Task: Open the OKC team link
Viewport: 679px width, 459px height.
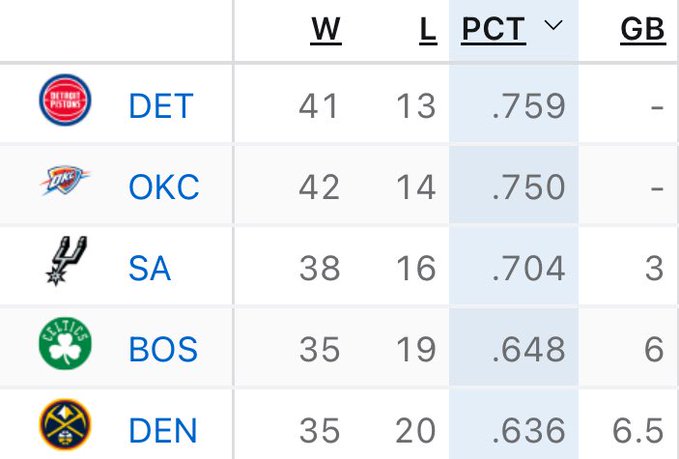Action: coord(163,187)
